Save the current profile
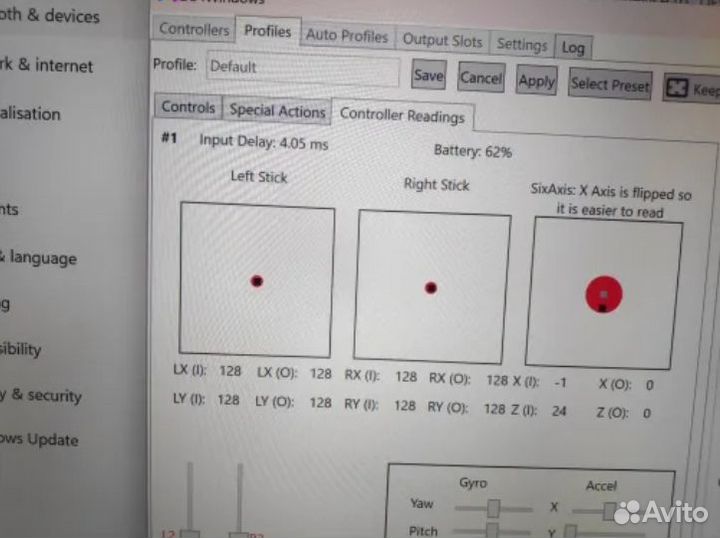720x538 pixels. (x=428, y=75)
